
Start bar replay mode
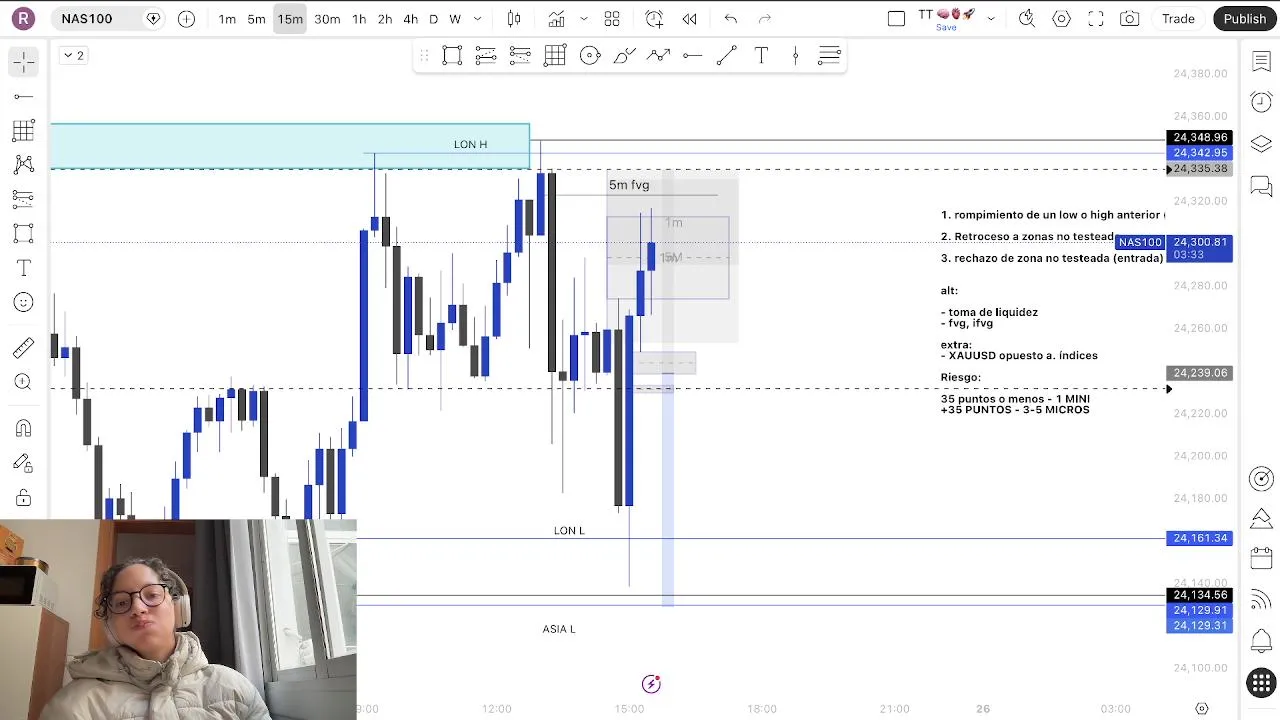689,19
